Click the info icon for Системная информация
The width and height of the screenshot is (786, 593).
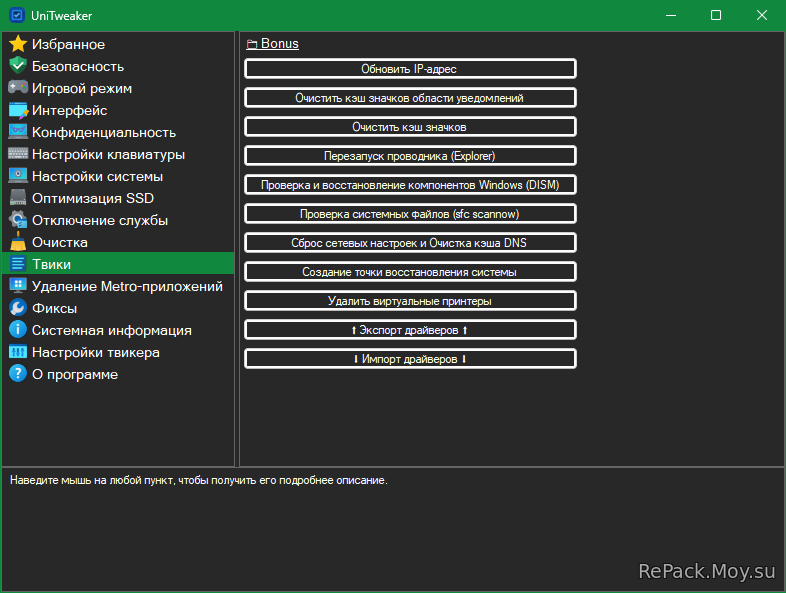coord(17,330)
